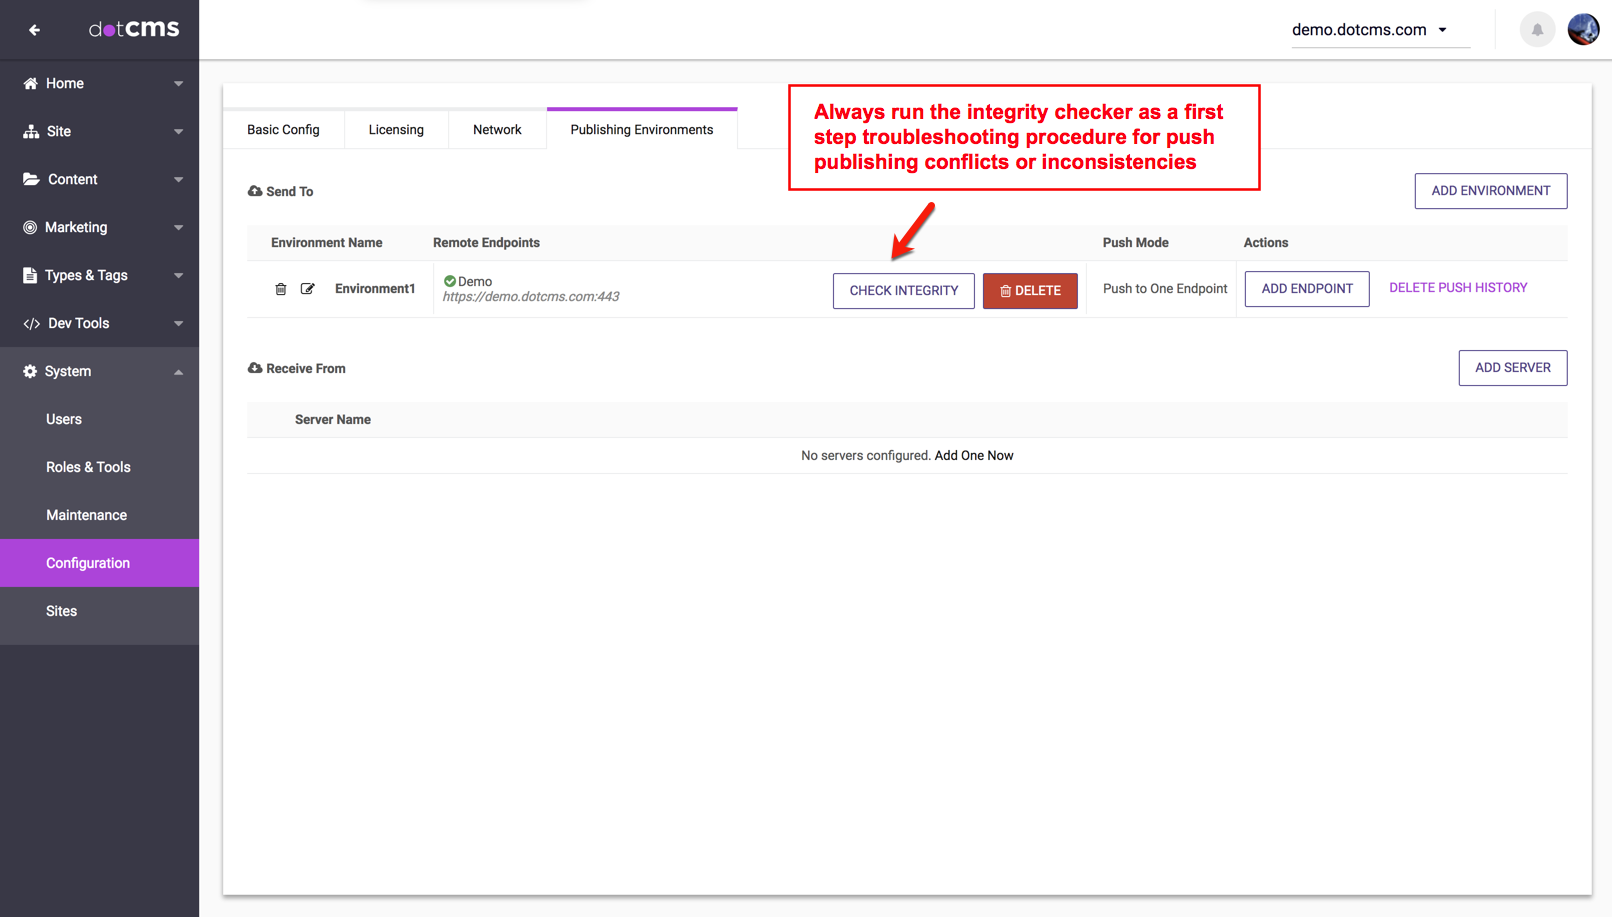Click the Add One Now link

pos(973,456)
